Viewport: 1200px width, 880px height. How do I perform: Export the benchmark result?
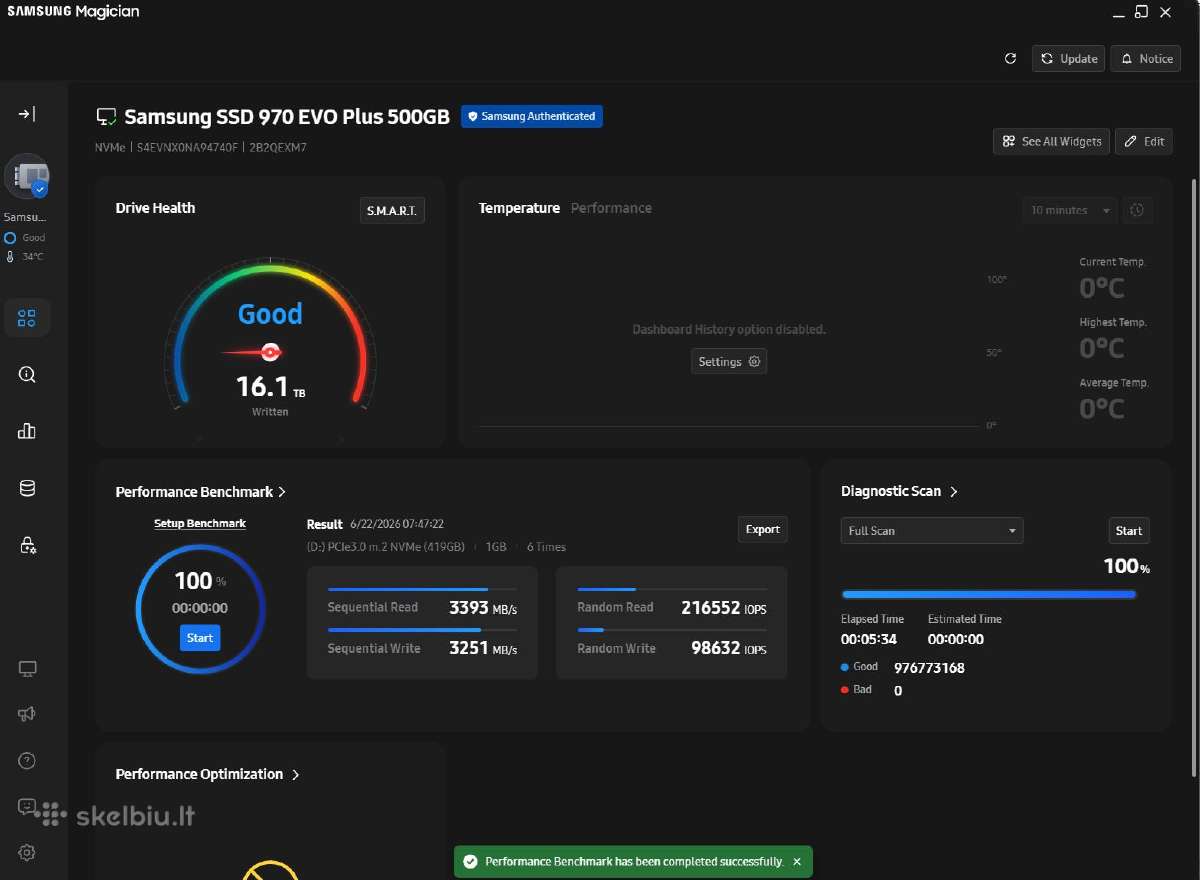(x=763, y=529)
